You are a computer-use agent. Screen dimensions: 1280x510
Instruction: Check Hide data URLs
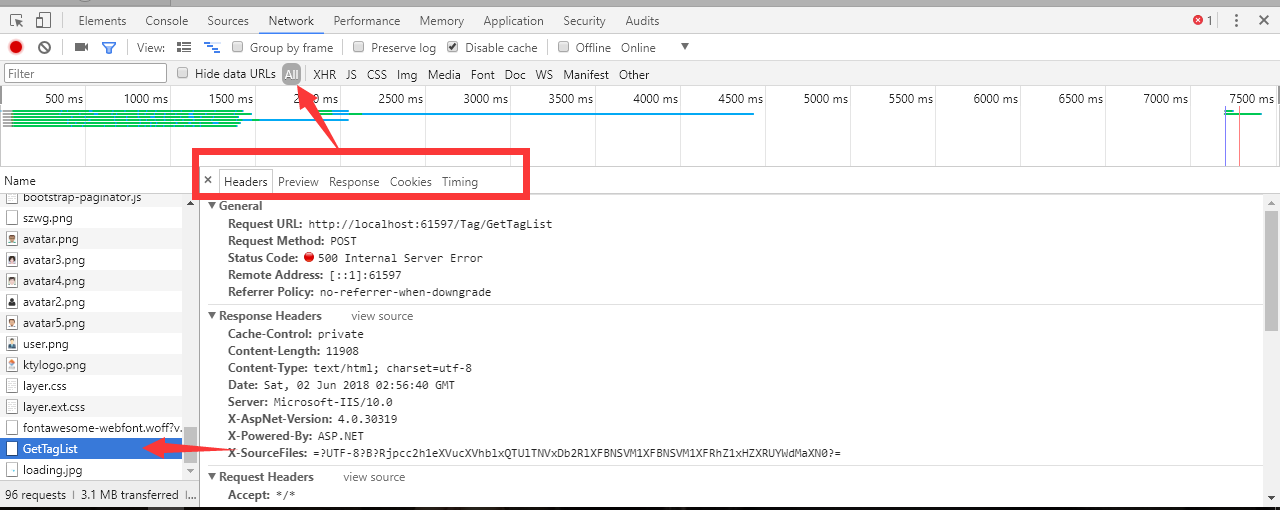click(183, 73)
